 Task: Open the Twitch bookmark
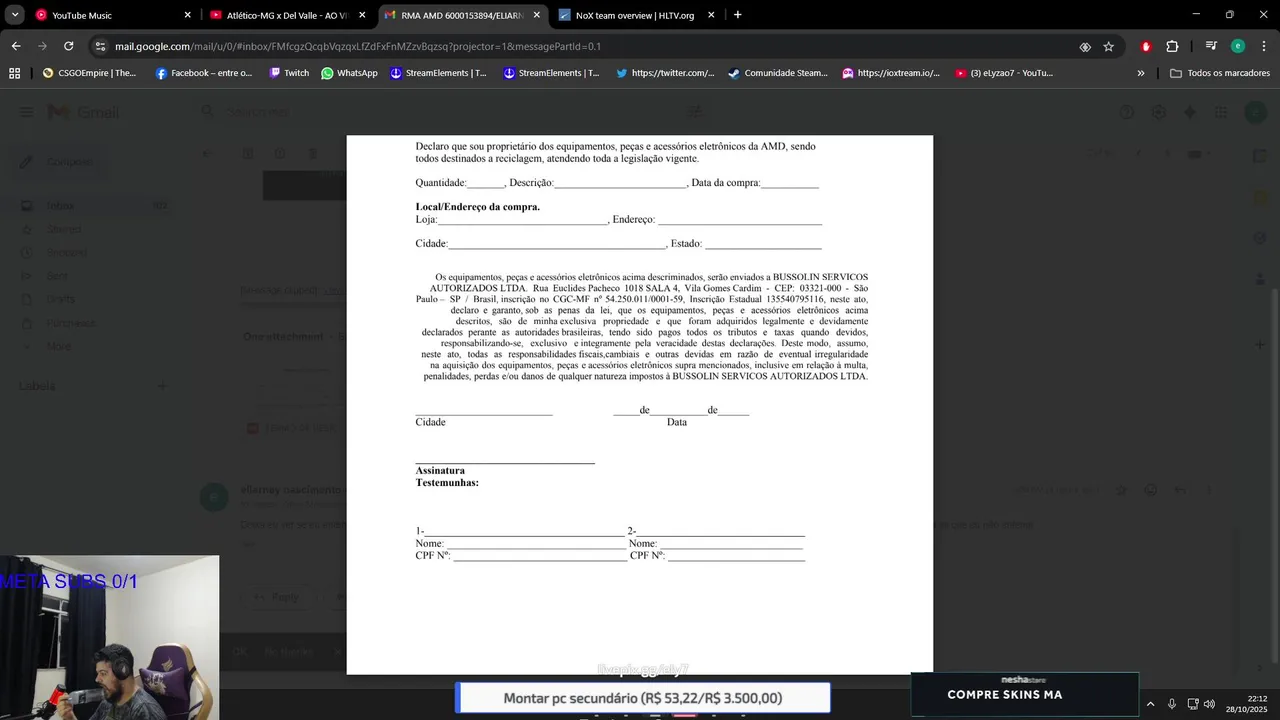289,73
